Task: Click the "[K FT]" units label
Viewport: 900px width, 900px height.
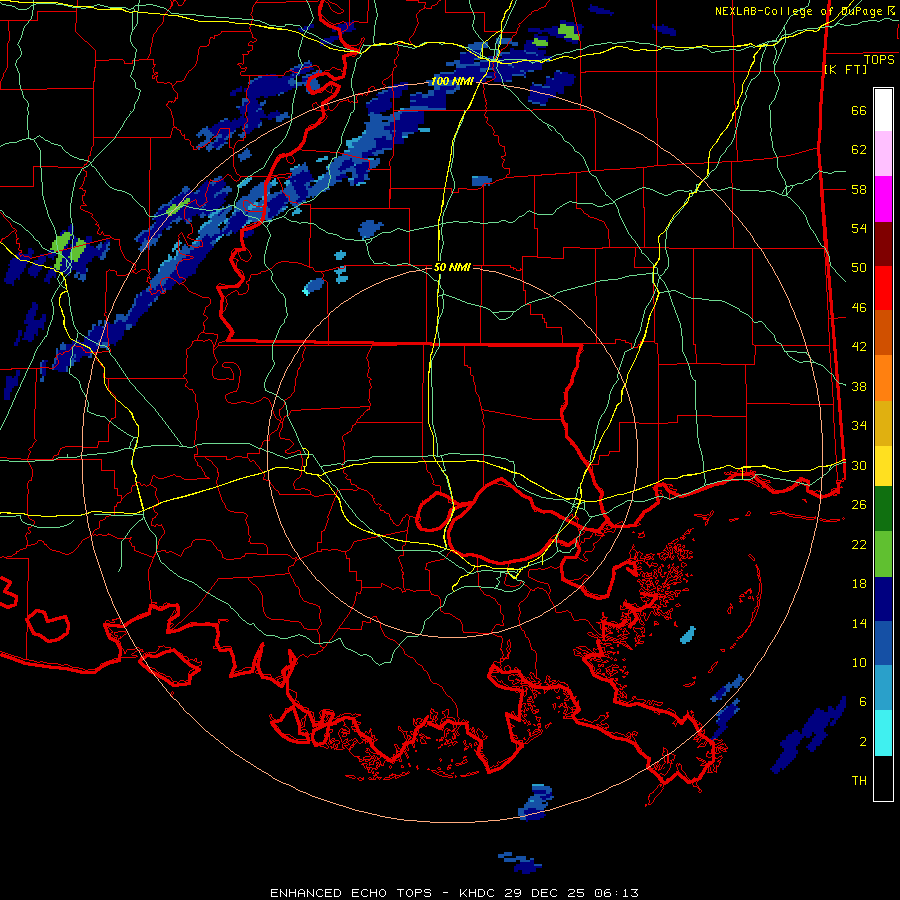Action: pyautogui.click(x=845, y=70)
